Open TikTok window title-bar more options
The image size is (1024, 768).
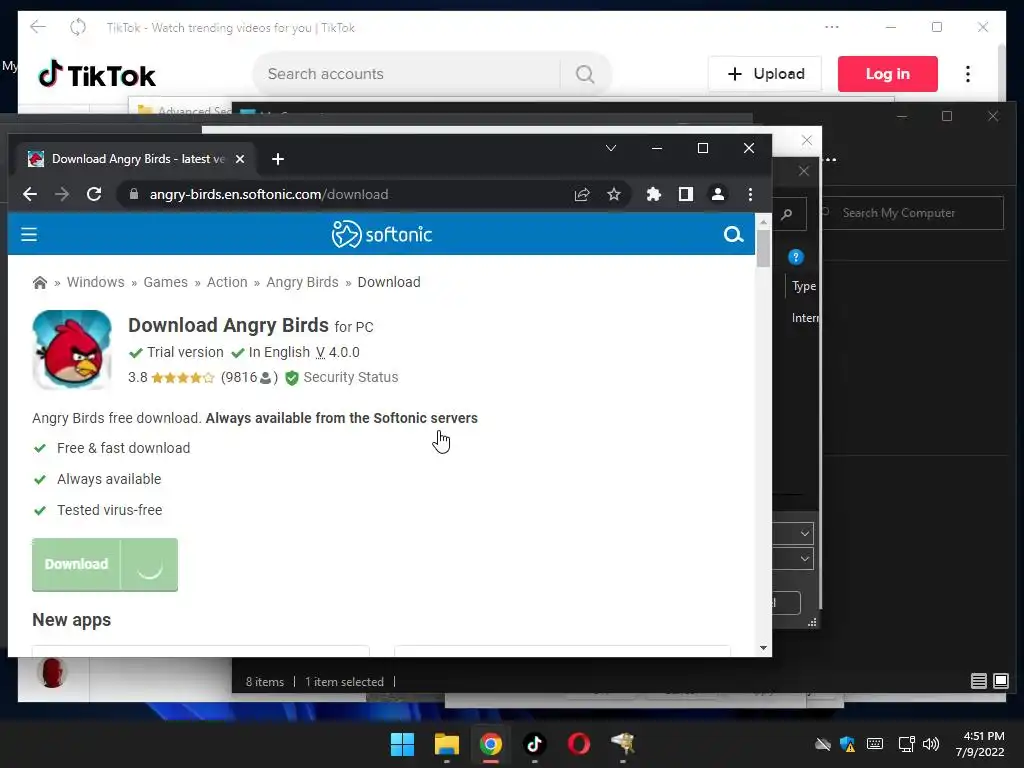[x=831, y=27]
